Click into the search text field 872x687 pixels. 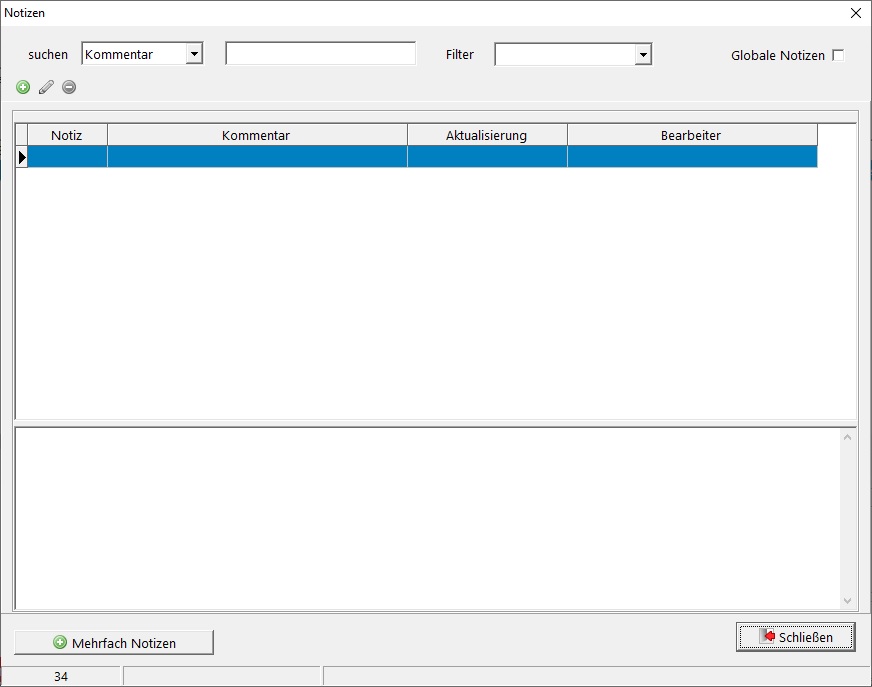pos(320,53)
